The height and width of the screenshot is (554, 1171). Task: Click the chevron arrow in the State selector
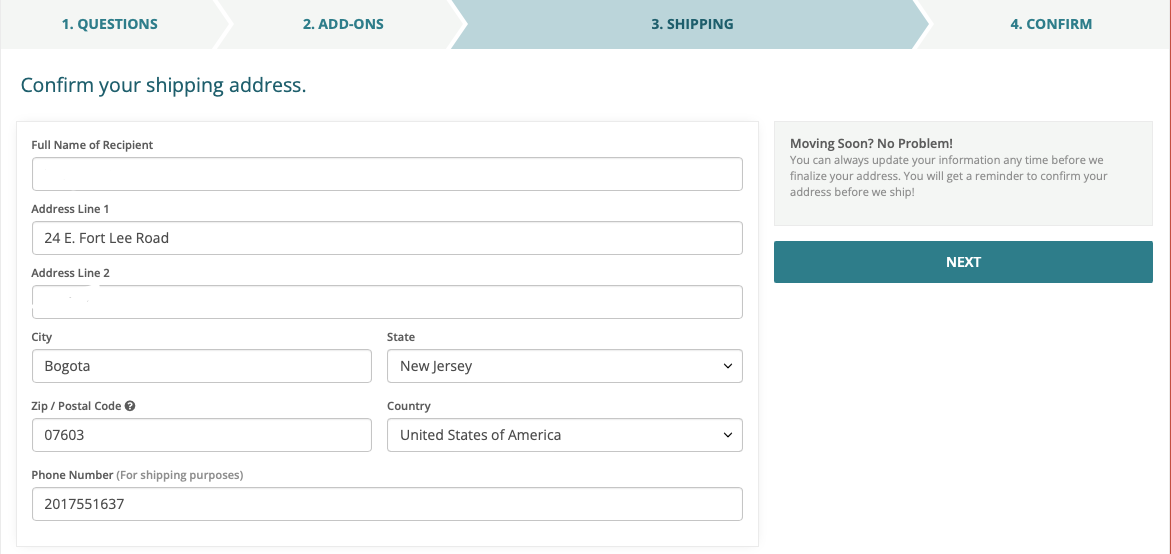(727, 367)
